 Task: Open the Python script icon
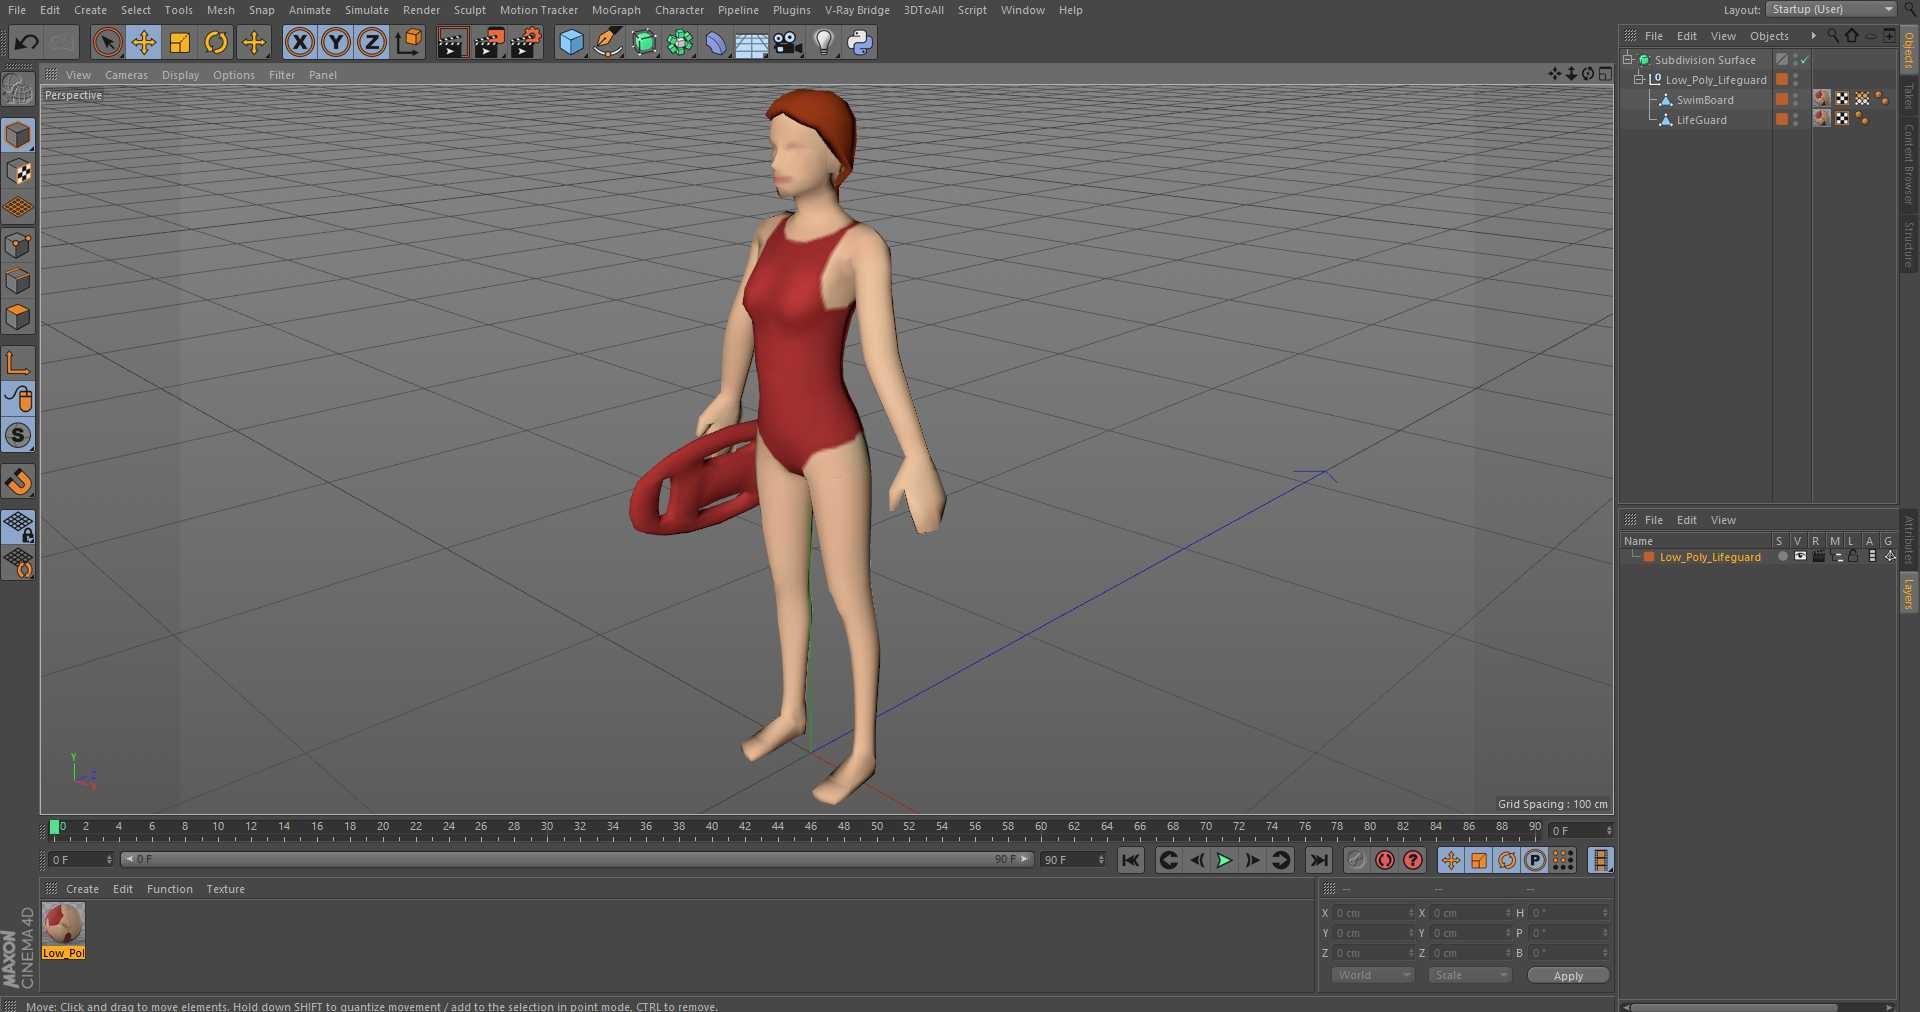860,42
